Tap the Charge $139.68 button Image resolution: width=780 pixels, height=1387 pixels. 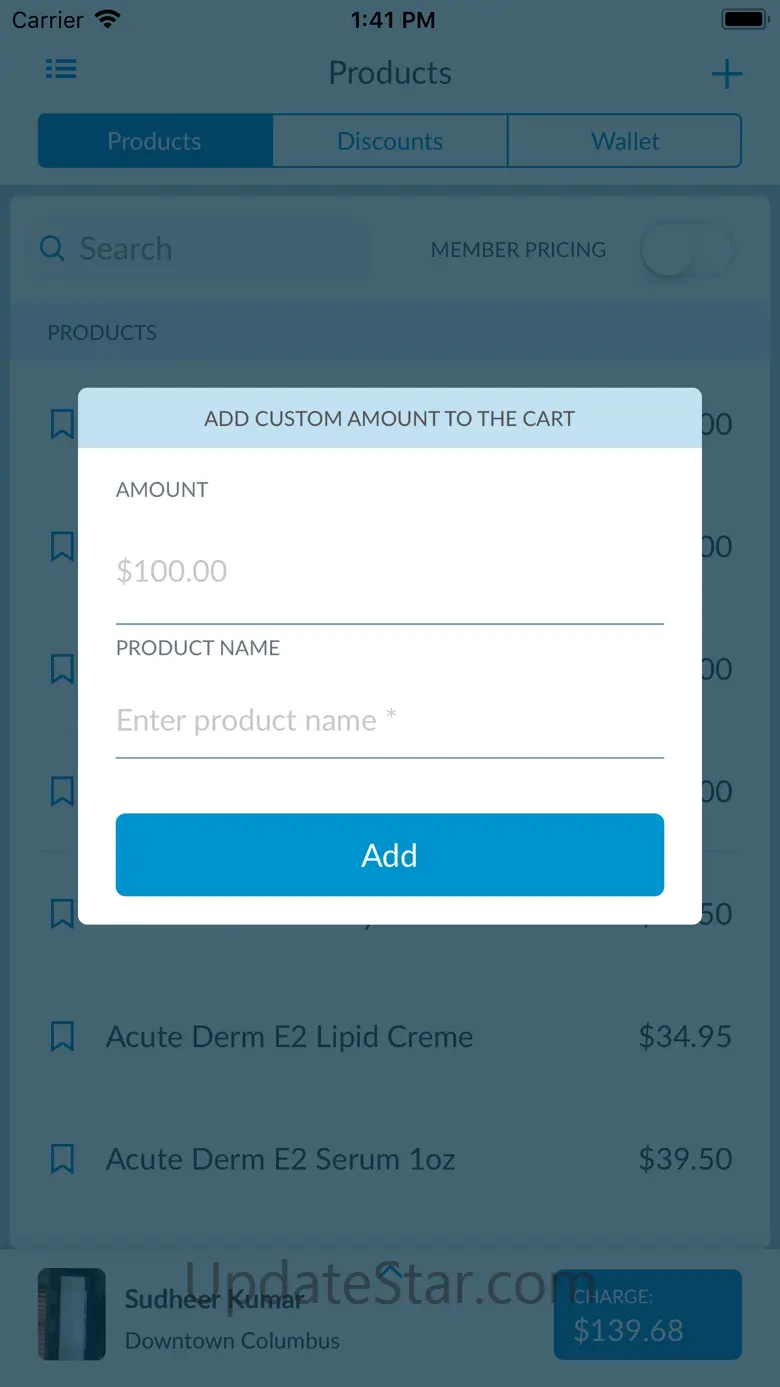click(648, 1315)
